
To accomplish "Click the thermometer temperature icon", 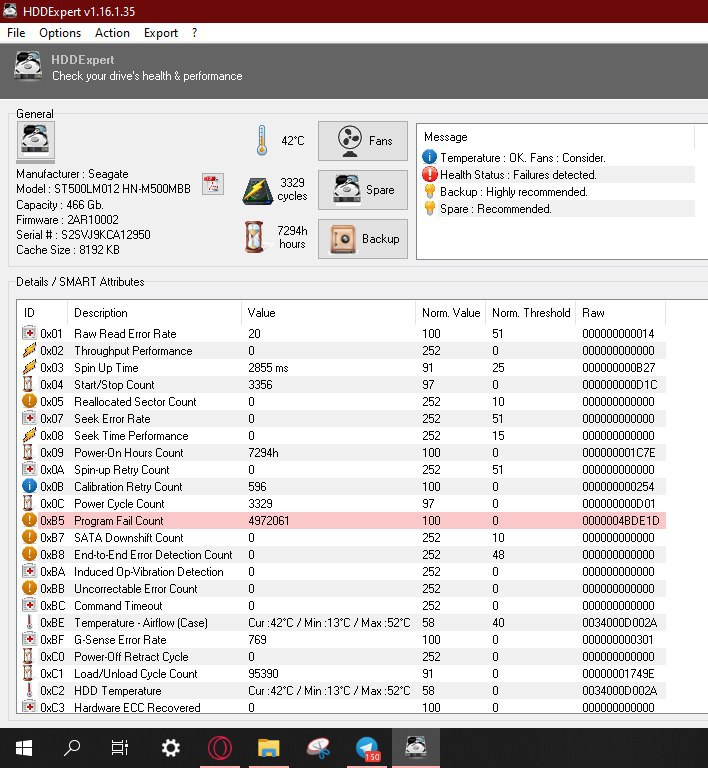I will [262, 141].
